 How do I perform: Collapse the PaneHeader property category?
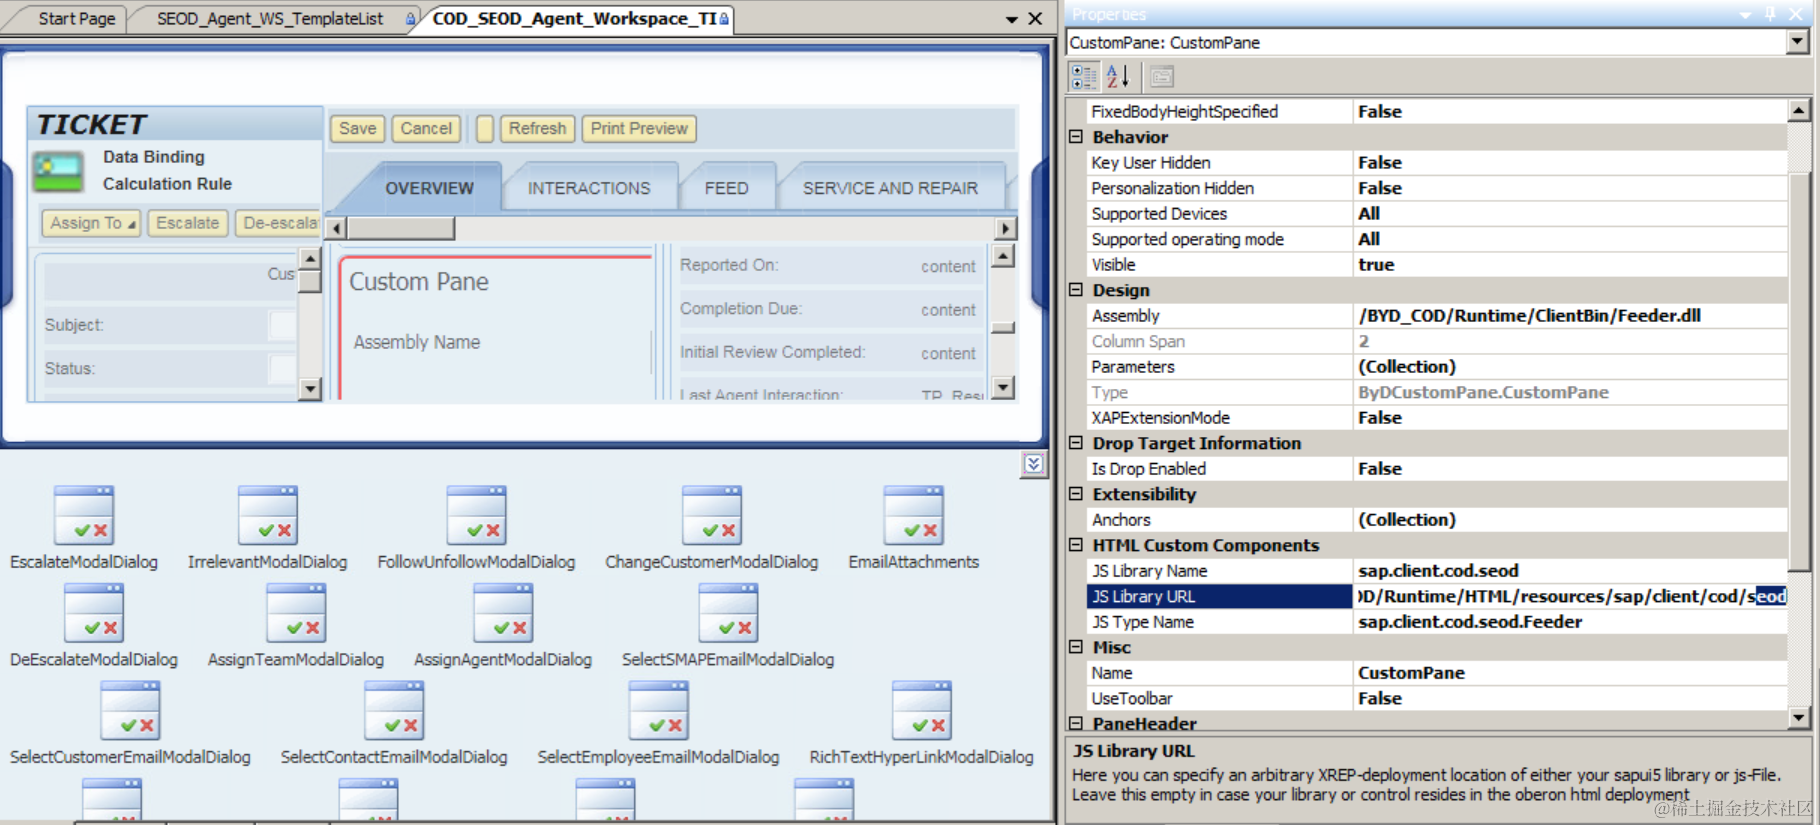click(1076, 723)
